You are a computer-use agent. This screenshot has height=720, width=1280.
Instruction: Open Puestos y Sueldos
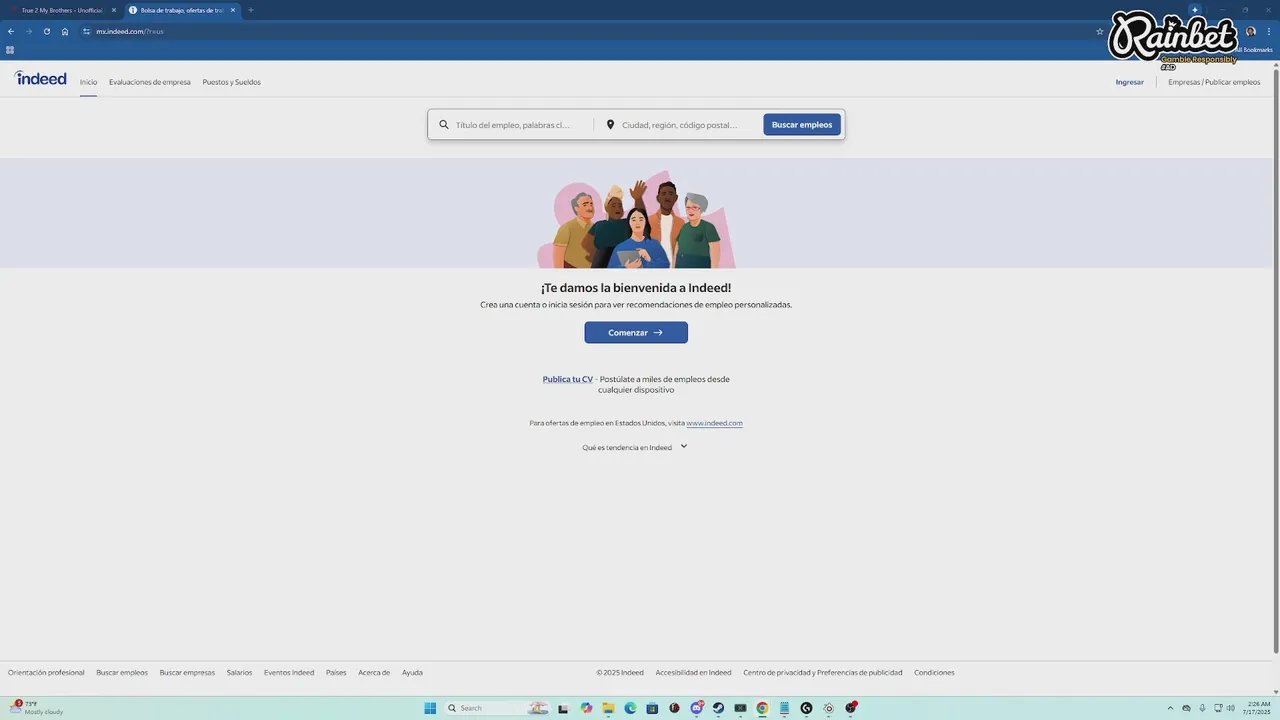[232, 82]
